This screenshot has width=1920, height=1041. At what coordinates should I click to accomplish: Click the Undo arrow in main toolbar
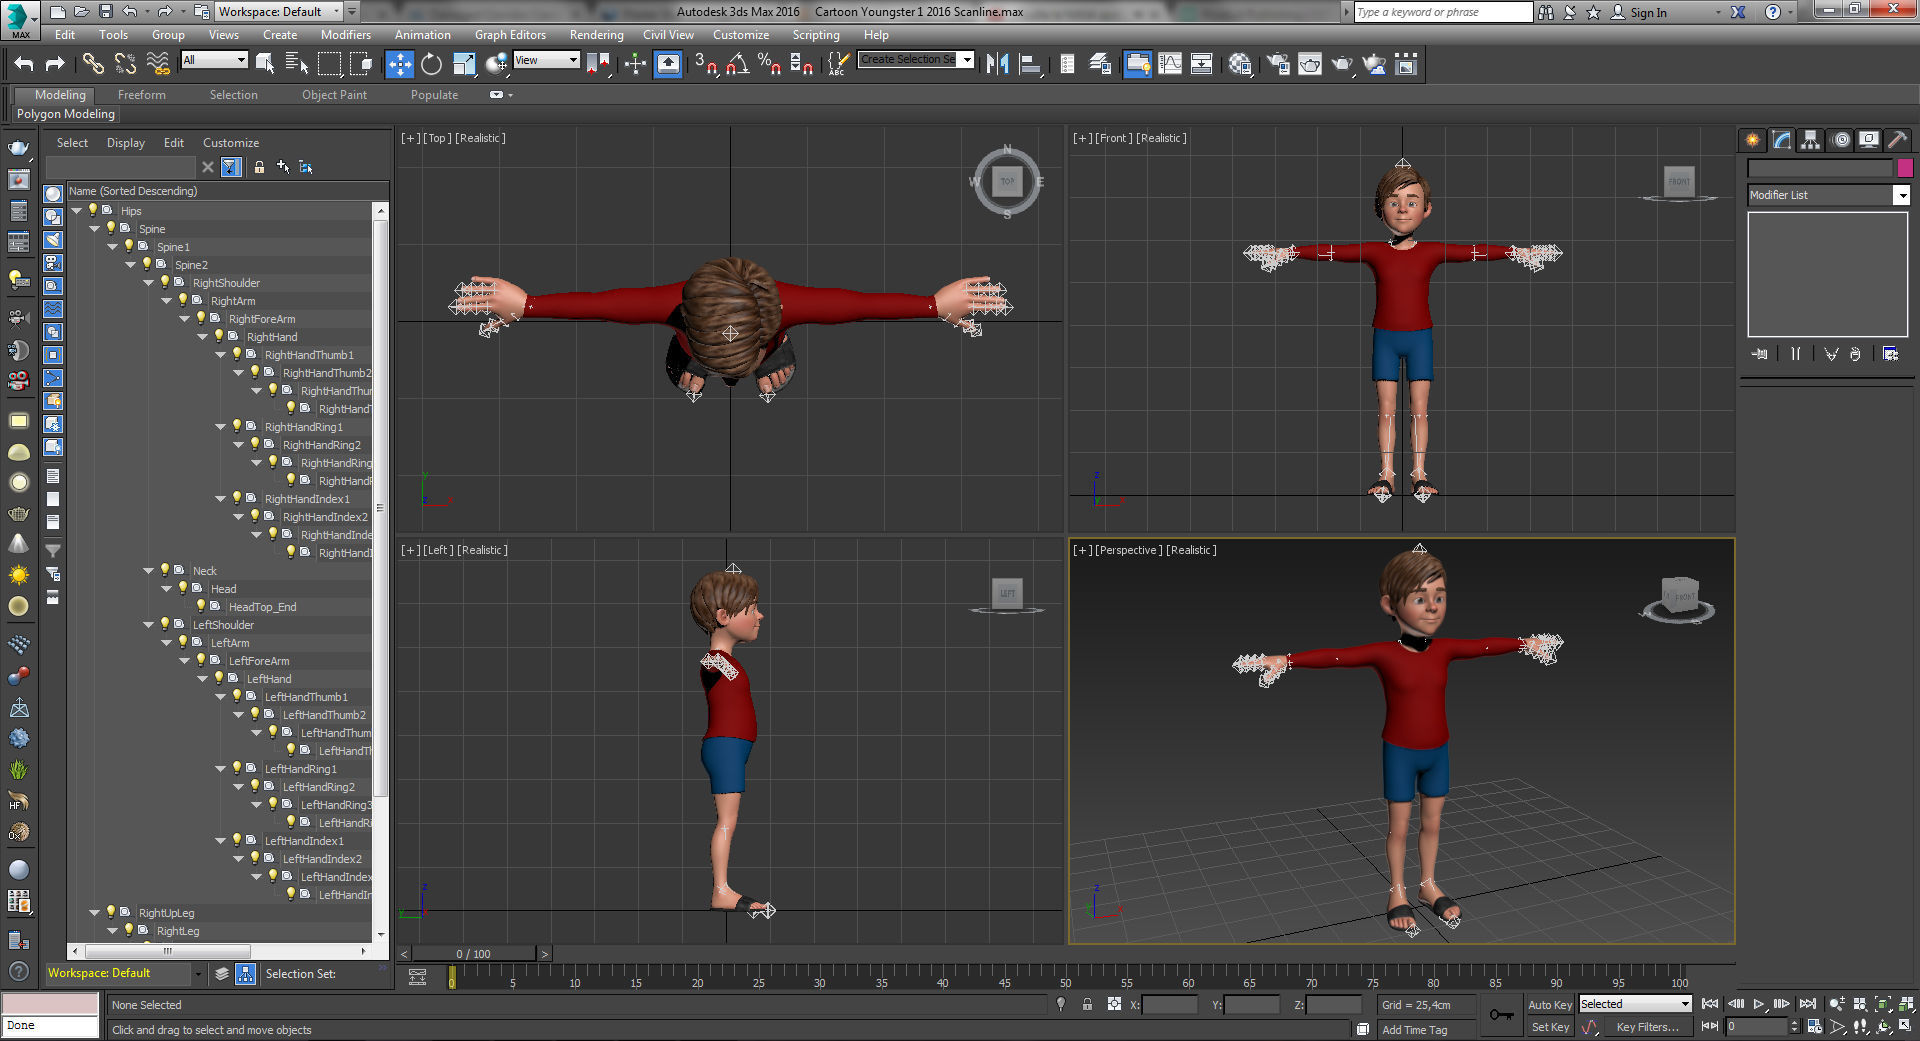pos(24,65)
